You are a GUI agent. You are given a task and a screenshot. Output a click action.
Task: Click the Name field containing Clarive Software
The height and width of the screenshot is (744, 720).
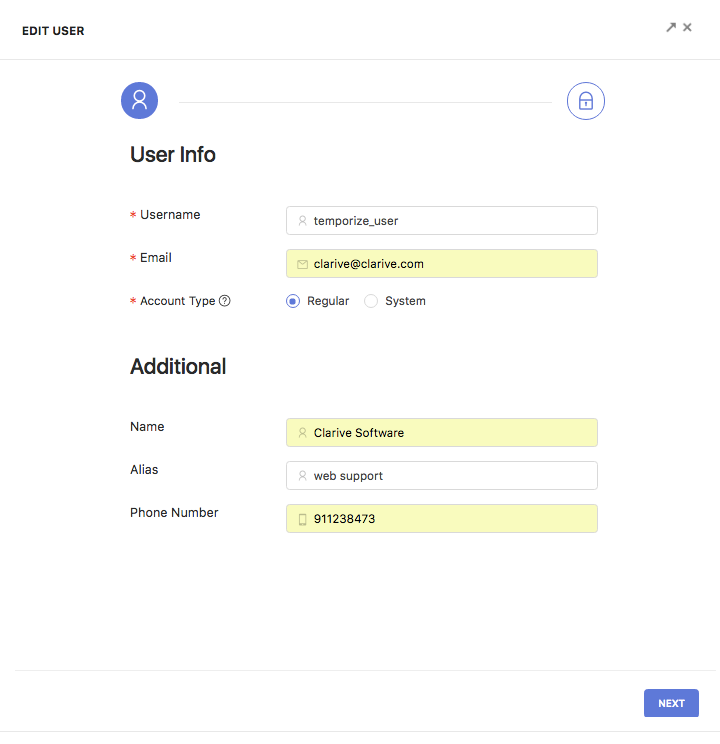(x=442, y=433)
